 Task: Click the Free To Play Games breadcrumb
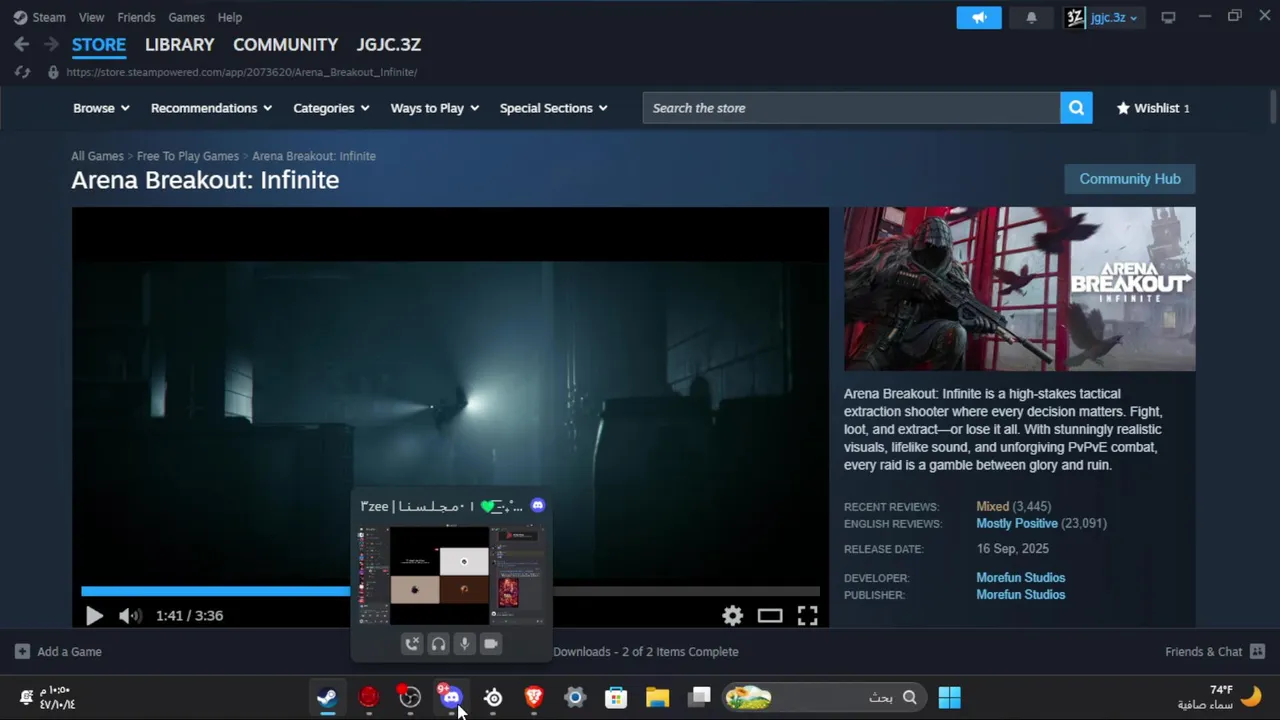[188, 156]
